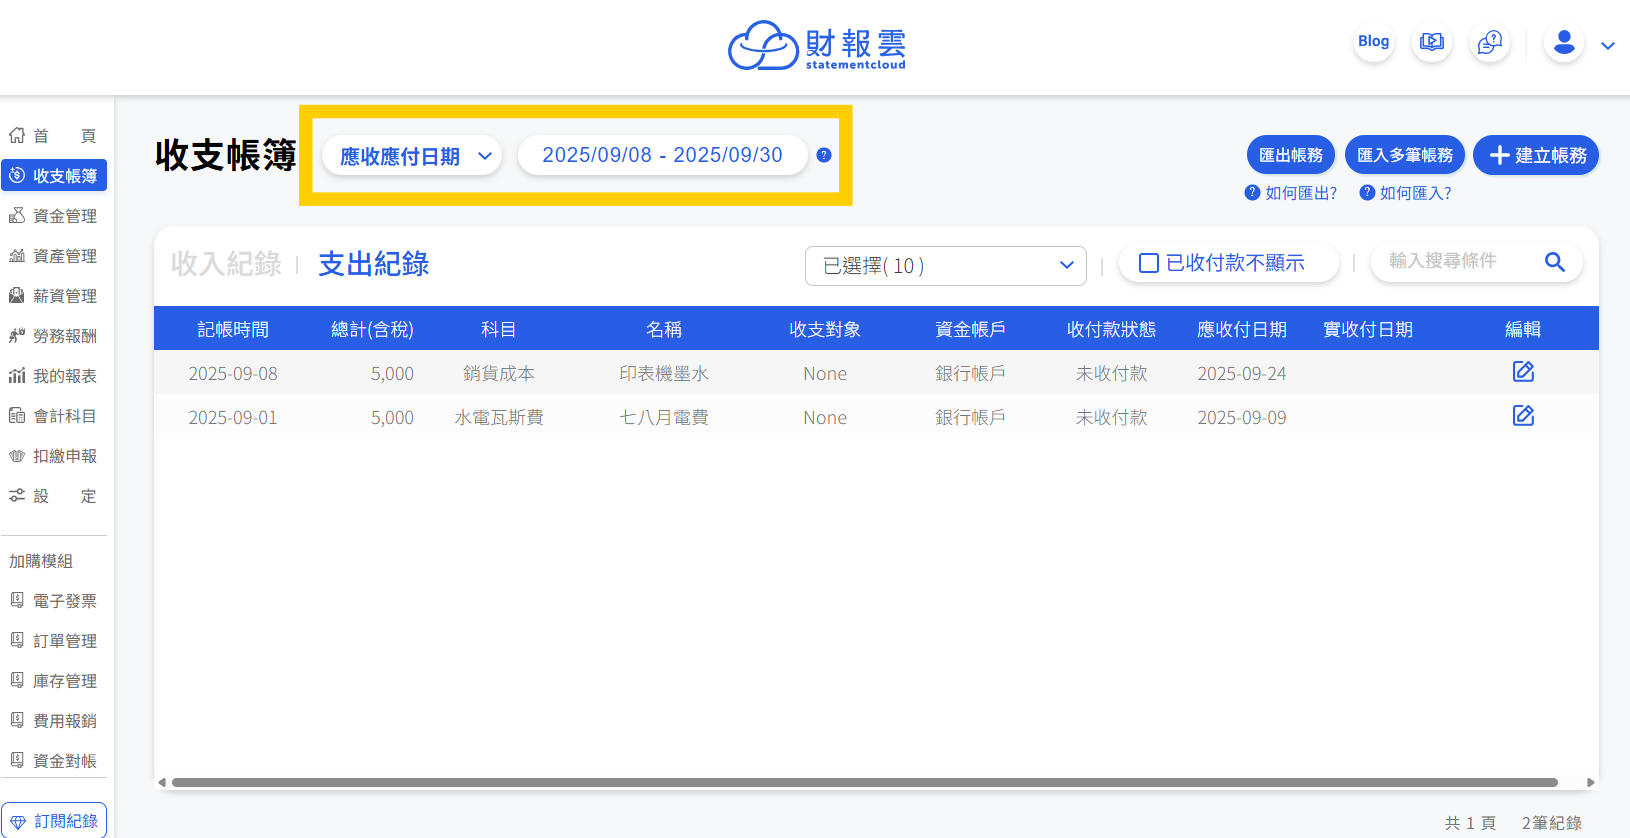Open the 已選擇(10) column selector
The height and width of the screenshot is (838, 1630).
pos(945,266)
